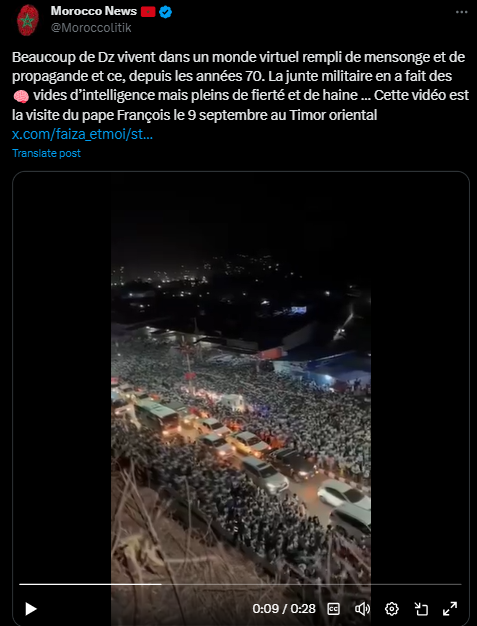Seek within the unplayed video progress bar
Viewport: 477px width, 626px height.
tap(311, 584)
